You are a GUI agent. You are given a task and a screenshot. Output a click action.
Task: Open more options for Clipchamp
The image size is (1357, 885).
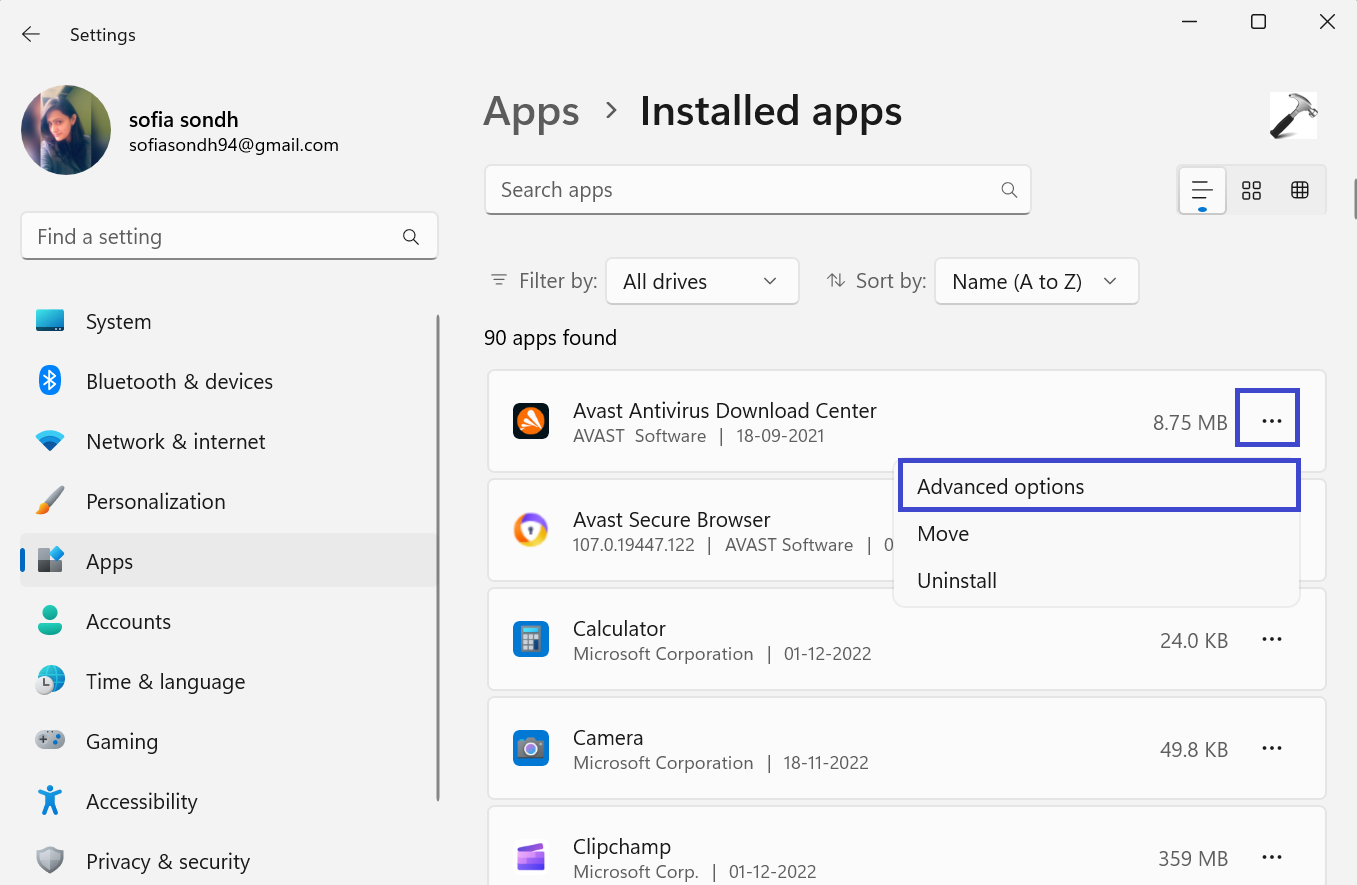point(1271,858)
